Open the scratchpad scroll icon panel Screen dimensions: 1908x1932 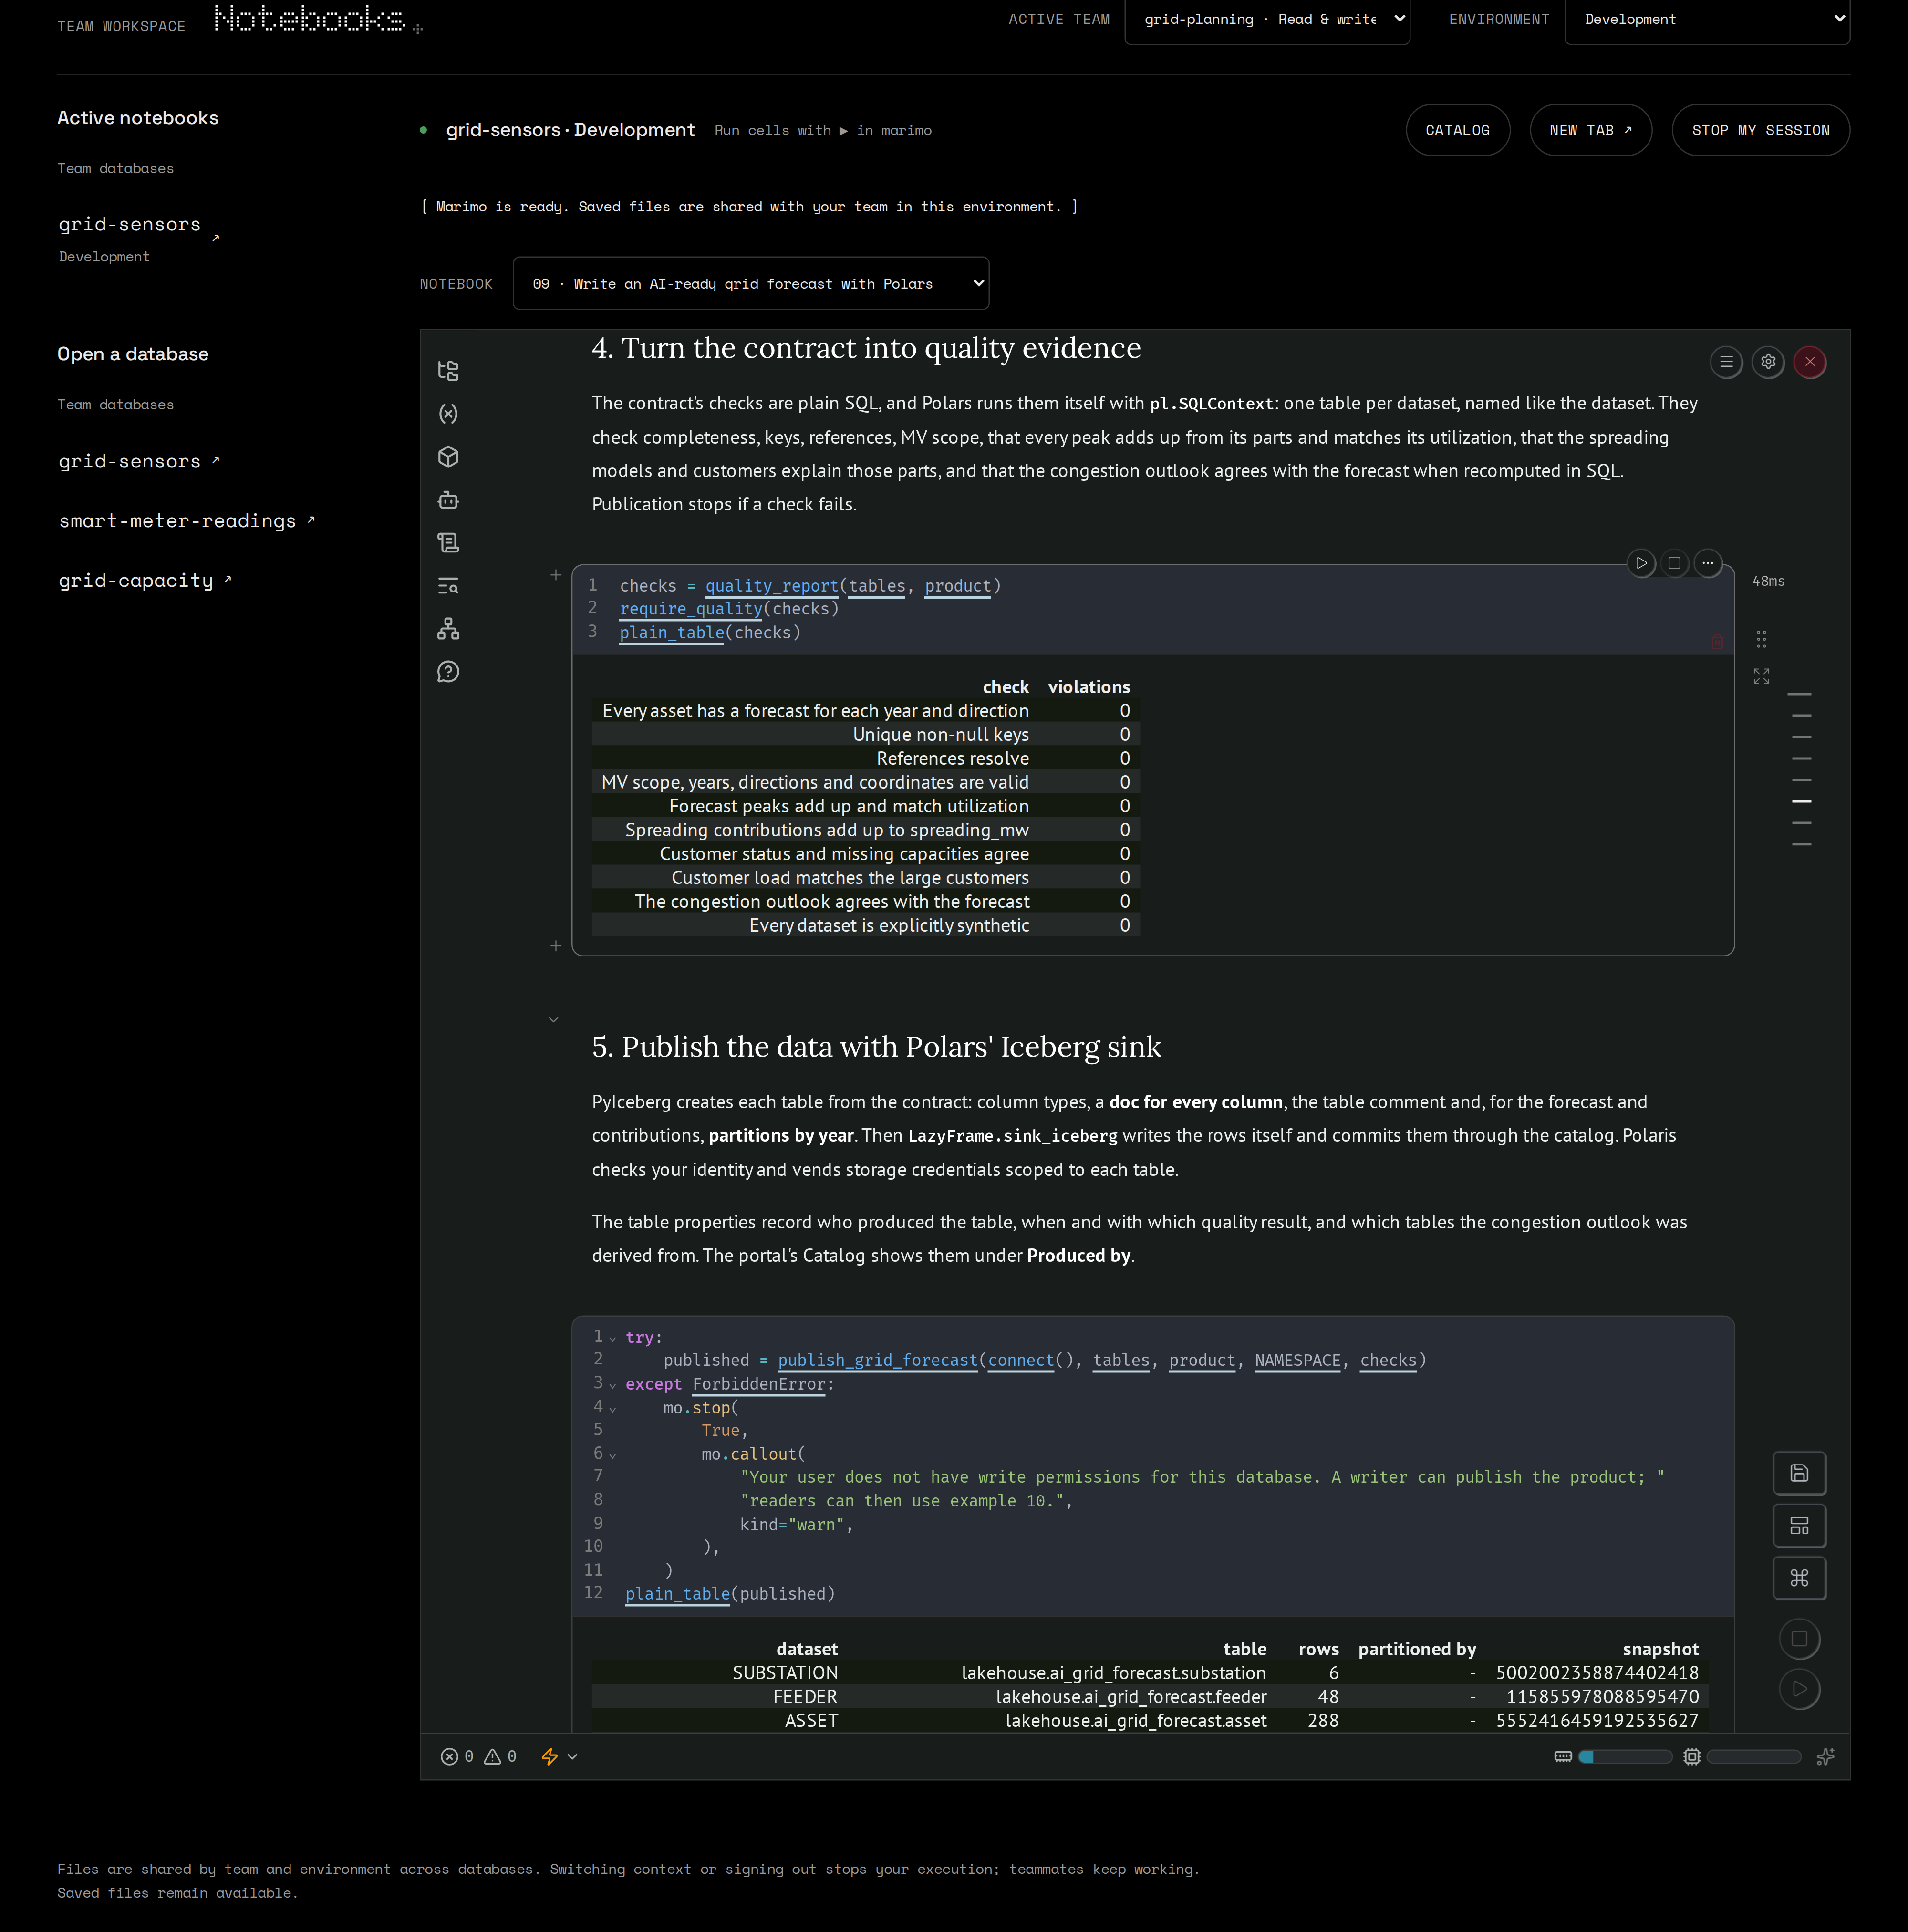pyautogui.click(x=448, y=543)
